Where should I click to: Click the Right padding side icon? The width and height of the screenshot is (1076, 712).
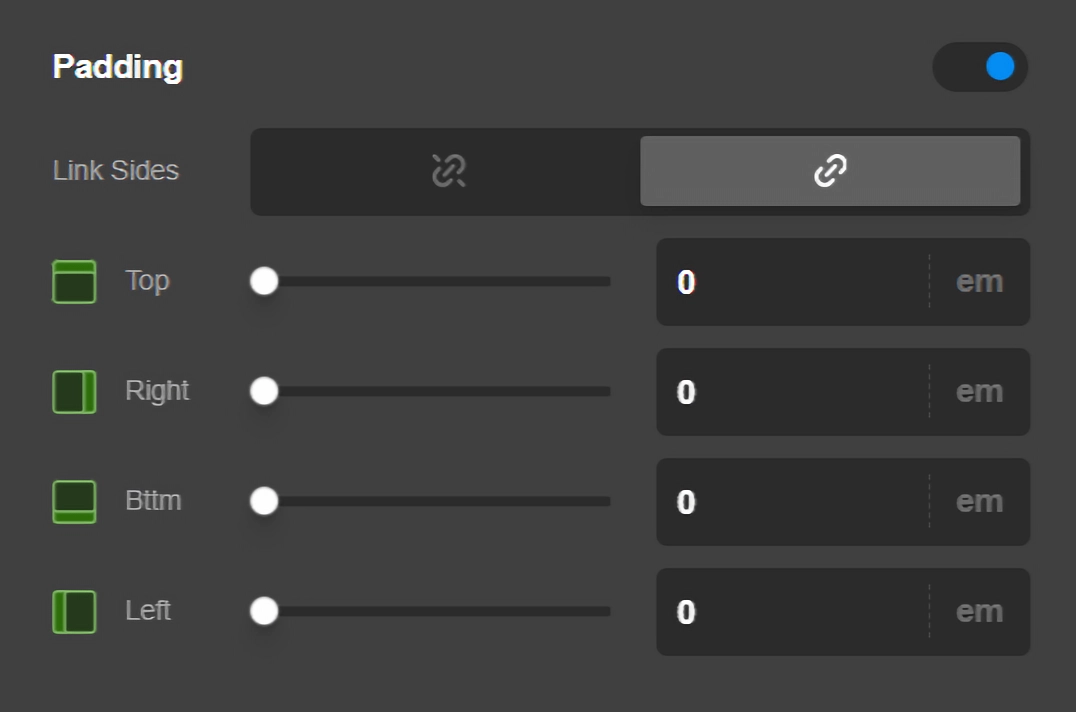(x=74, y=392)
